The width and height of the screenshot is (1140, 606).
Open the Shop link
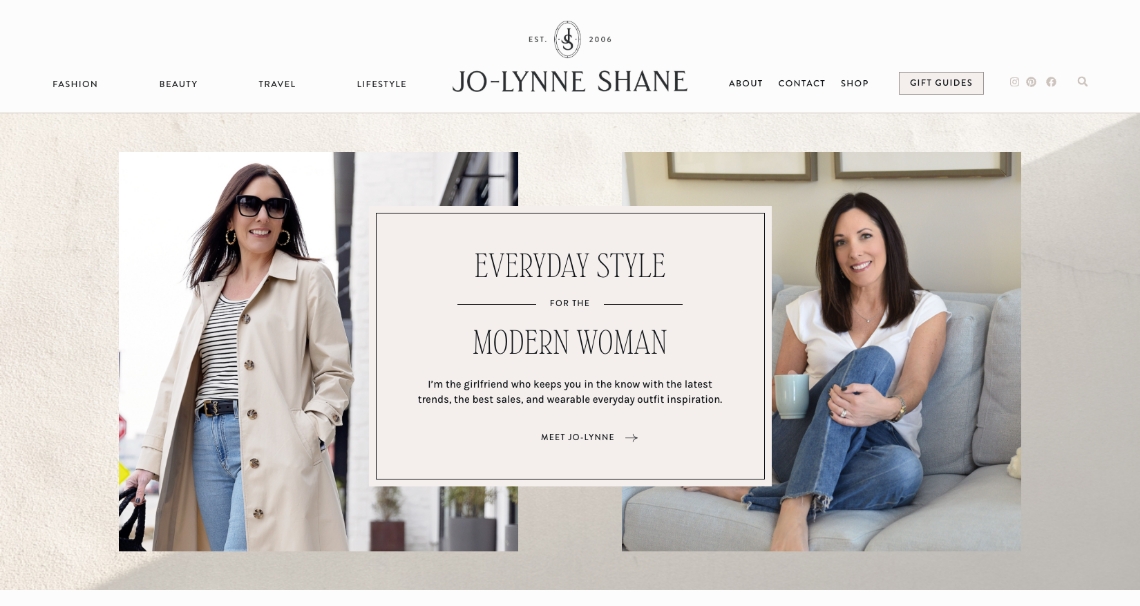point(854,84)
